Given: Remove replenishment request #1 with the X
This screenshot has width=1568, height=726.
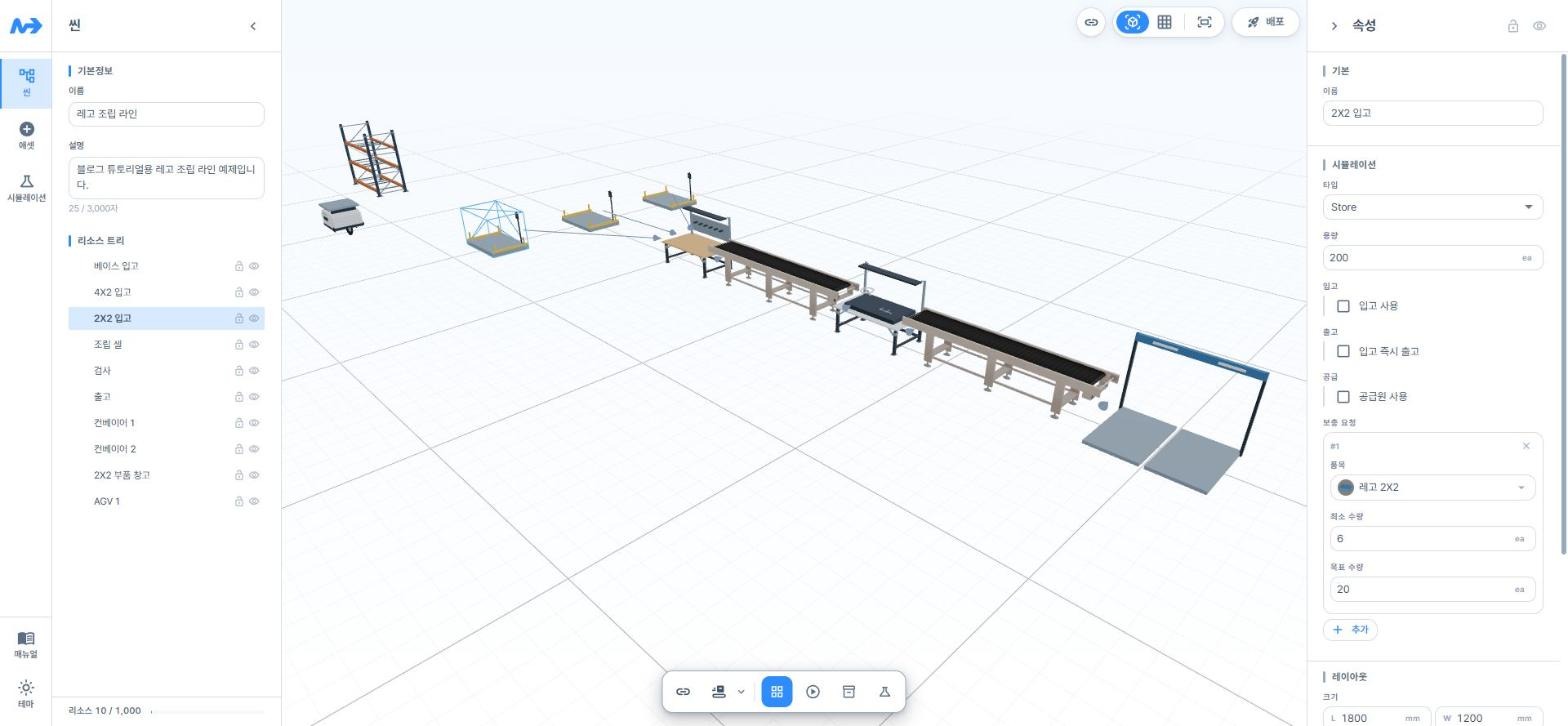Looking at the screenshot, I should click(x=1526, y=446).
